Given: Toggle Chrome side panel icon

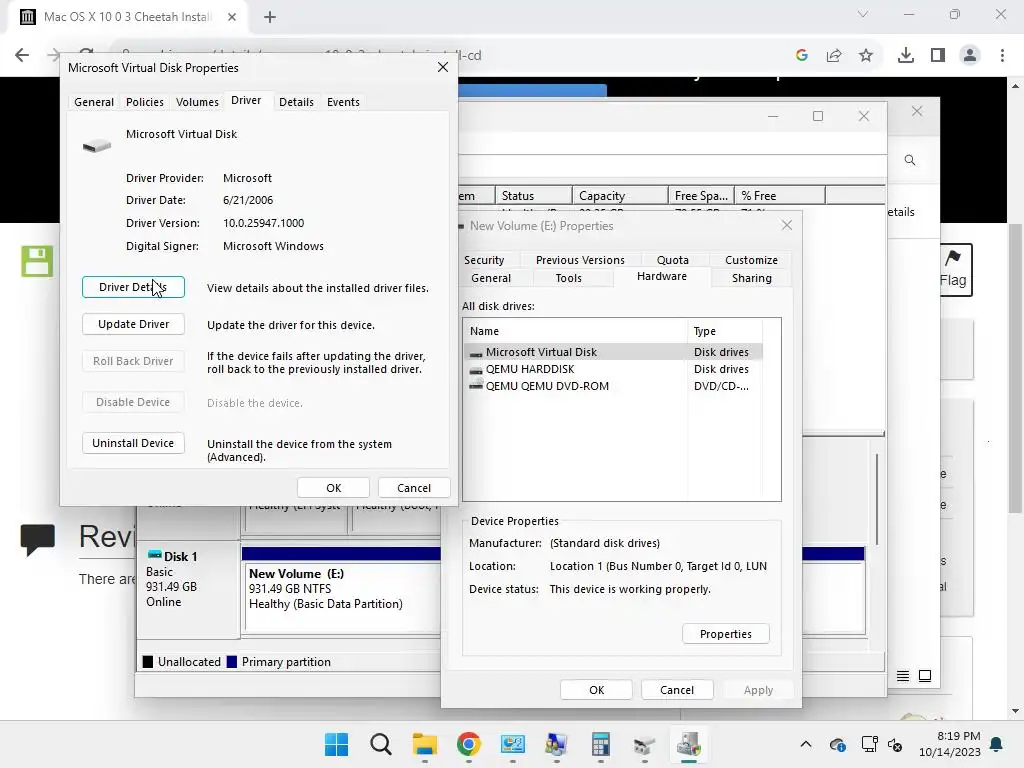Looking at the screenshot, I should point(938,56).
